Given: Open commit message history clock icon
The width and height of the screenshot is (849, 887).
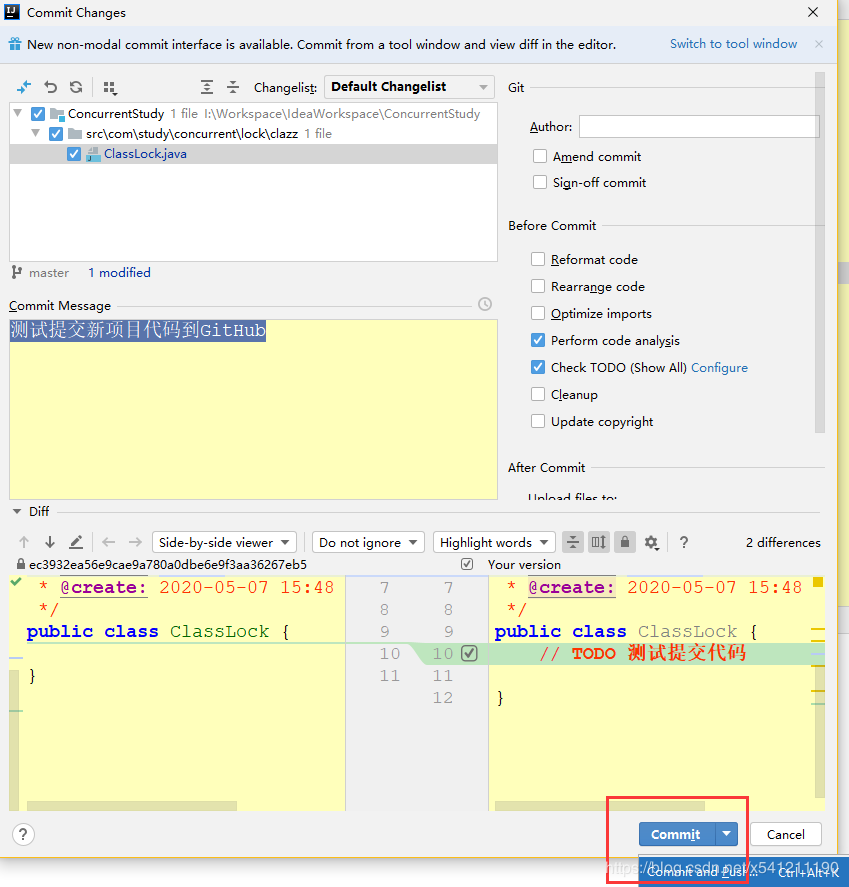Looking at the screenshot, I should coord(485,304).
